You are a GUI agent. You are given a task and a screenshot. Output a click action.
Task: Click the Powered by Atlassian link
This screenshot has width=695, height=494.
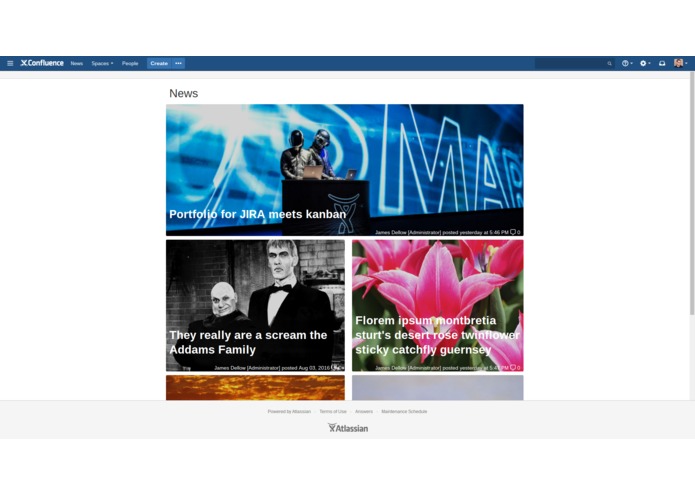(289, 412)
